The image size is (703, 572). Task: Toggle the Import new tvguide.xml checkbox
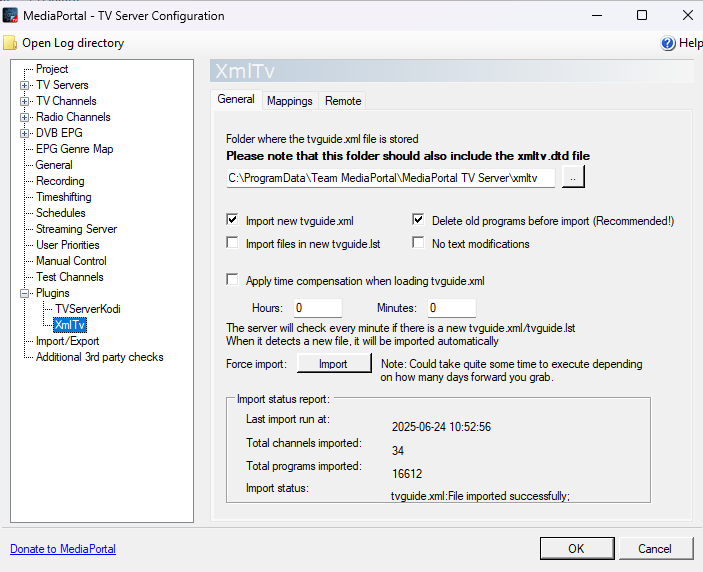pos(233,221)
